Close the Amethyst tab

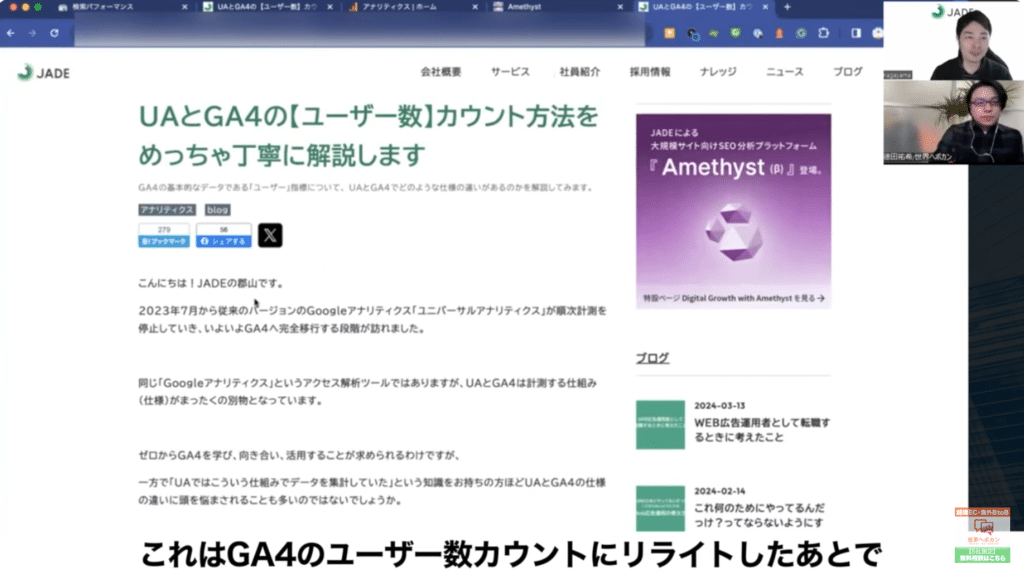(x=620, y=7)
